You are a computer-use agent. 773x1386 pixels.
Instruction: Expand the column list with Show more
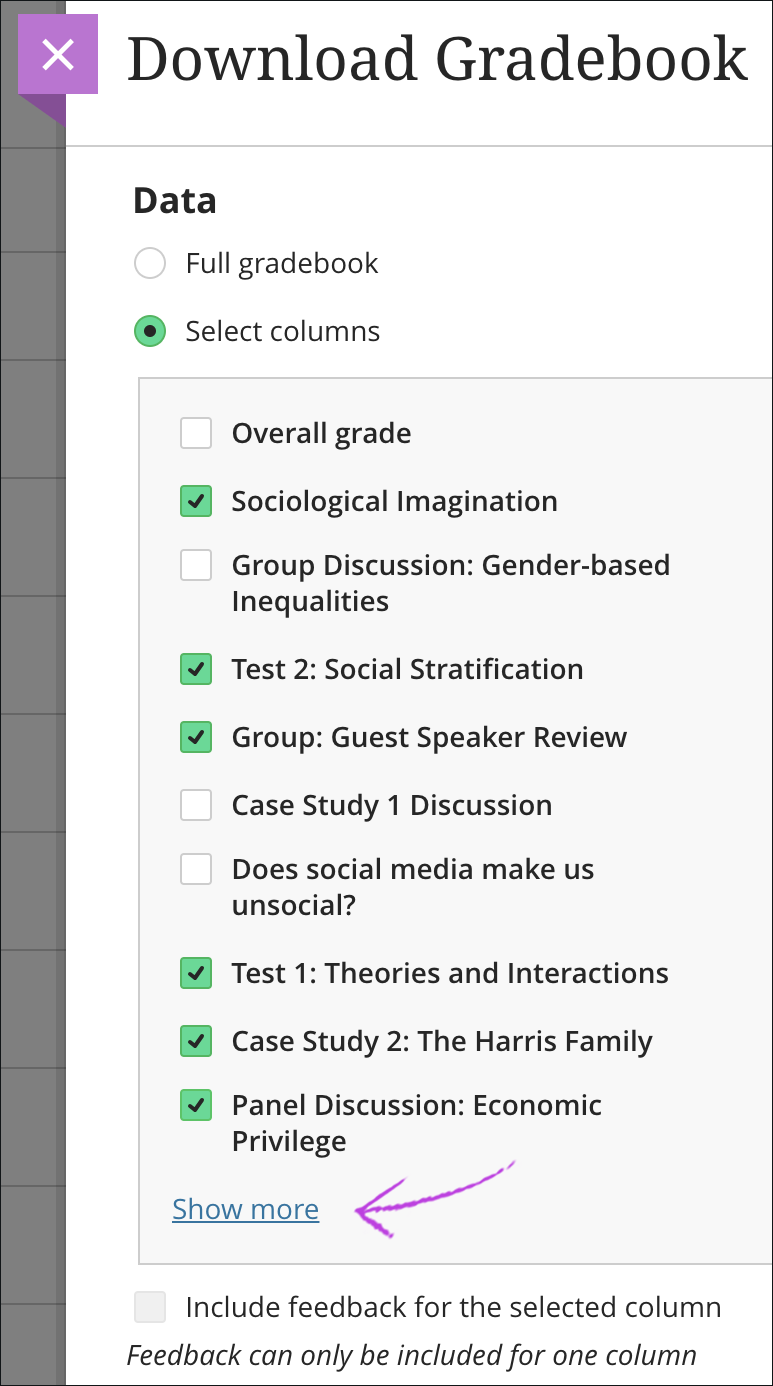pos(245,1209)
